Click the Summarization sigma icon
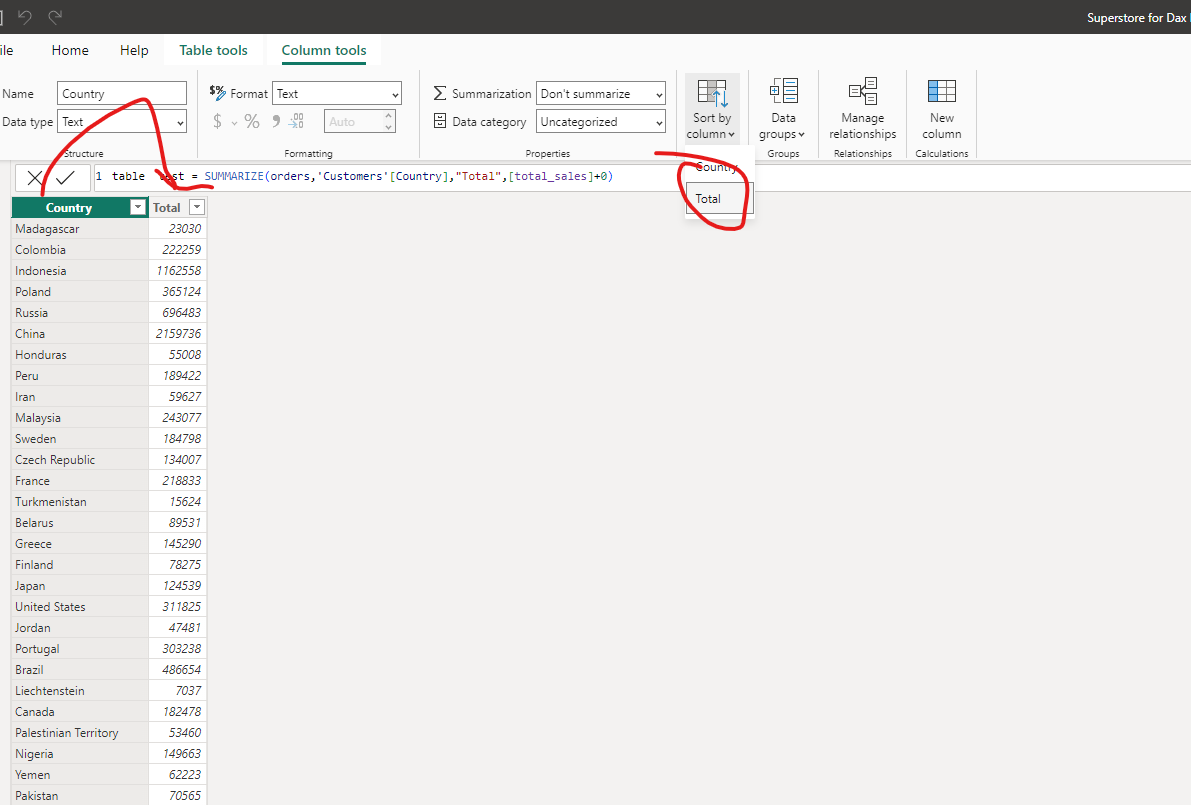This screenshot has height=805, width=1191. coord(440,93)
